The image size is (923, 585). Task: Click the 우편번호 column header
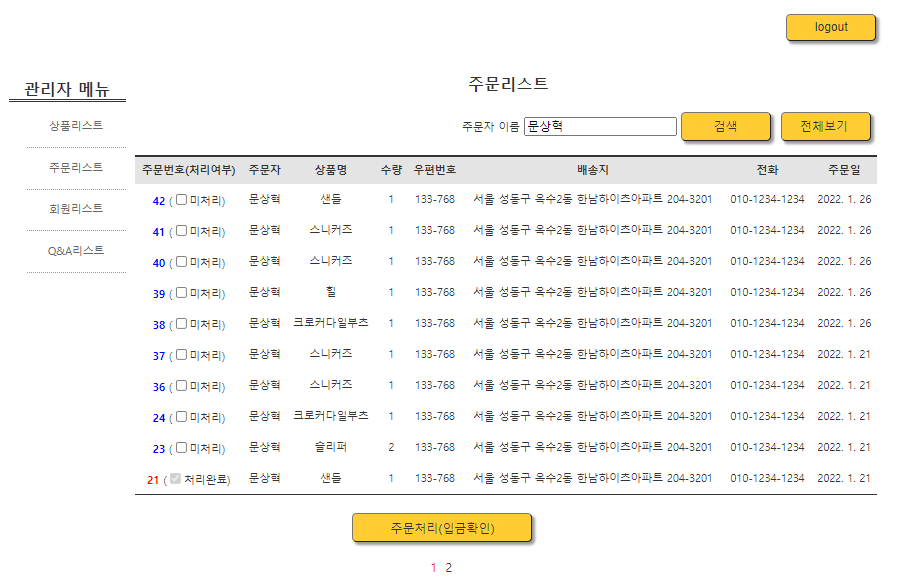(x=434, y=170)
